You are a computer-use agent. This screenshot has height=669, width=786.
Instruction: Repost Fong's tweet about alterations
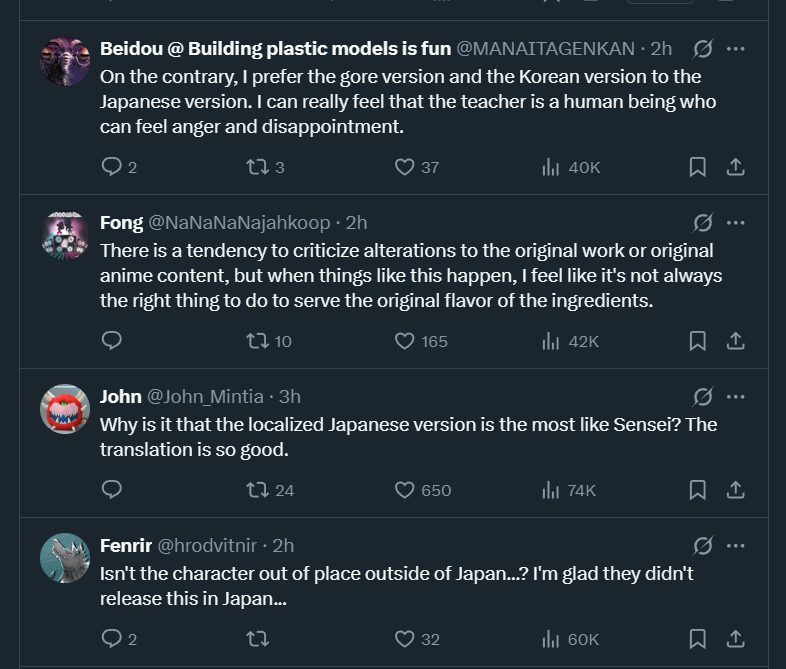point(269,341)
